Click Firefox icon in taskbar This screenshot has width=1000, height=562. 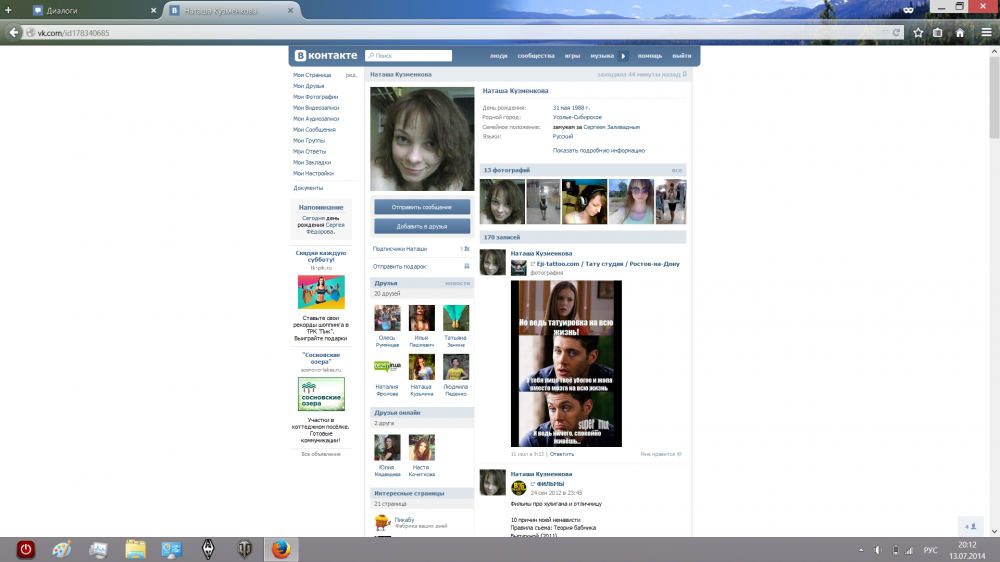coord(281,549)
